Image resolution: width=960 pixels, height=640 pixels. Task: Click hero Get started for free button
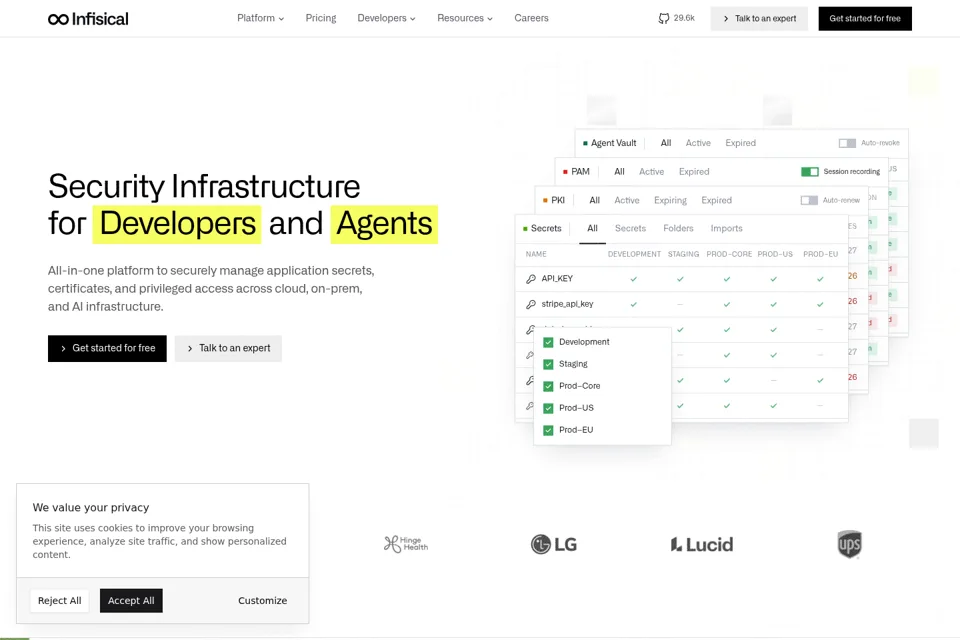[107, 348]
